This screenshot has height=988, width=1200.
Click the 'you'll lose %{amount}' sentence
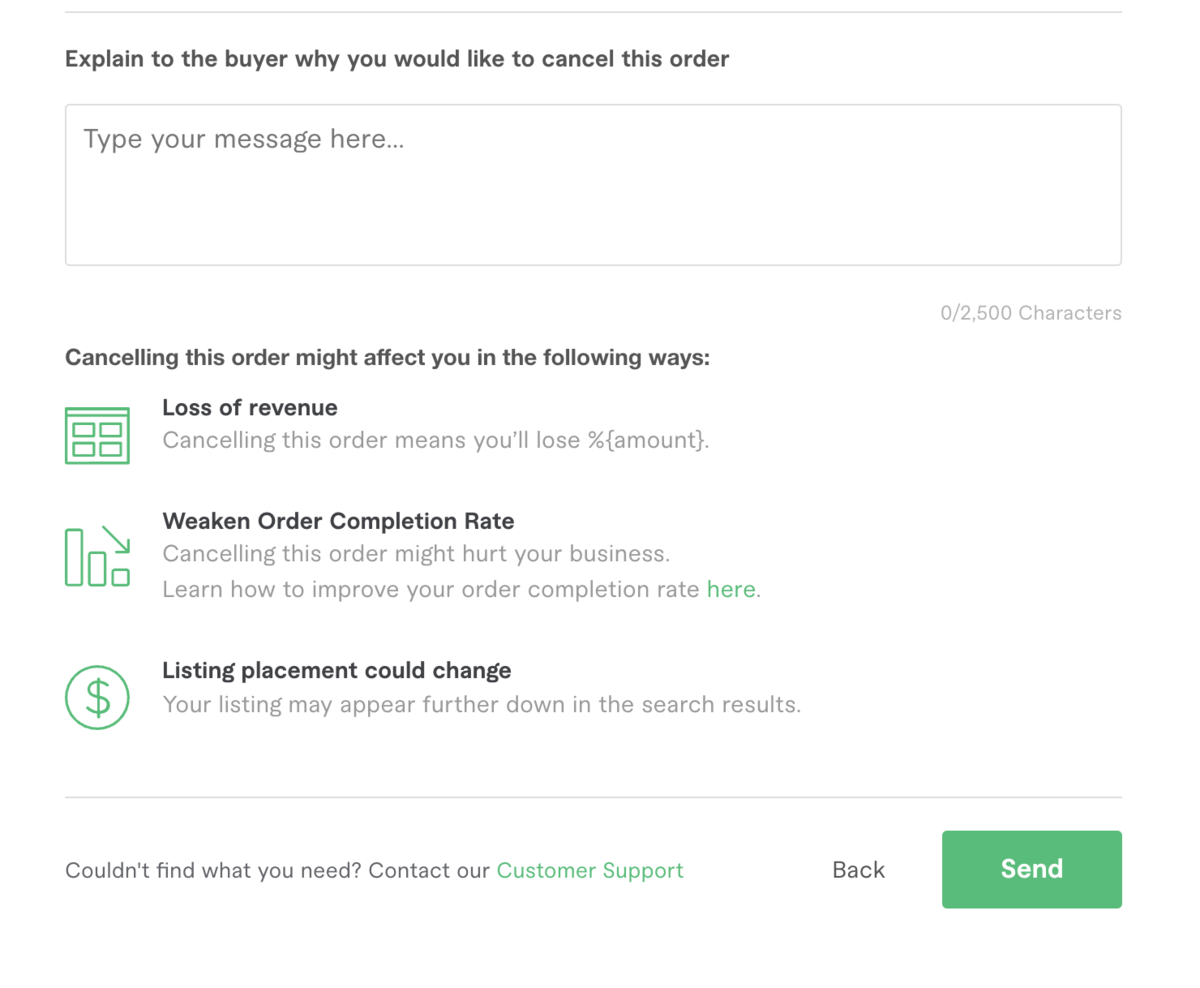click(x=436, y=440)
